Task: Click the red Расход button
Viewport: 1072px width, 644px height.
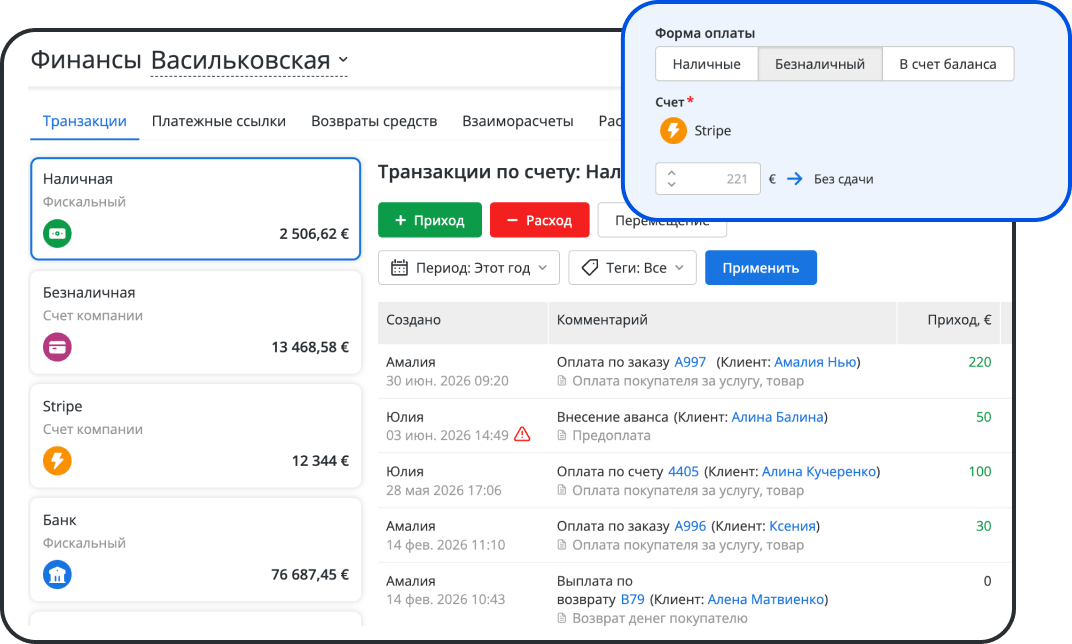Action: point(539,220)
